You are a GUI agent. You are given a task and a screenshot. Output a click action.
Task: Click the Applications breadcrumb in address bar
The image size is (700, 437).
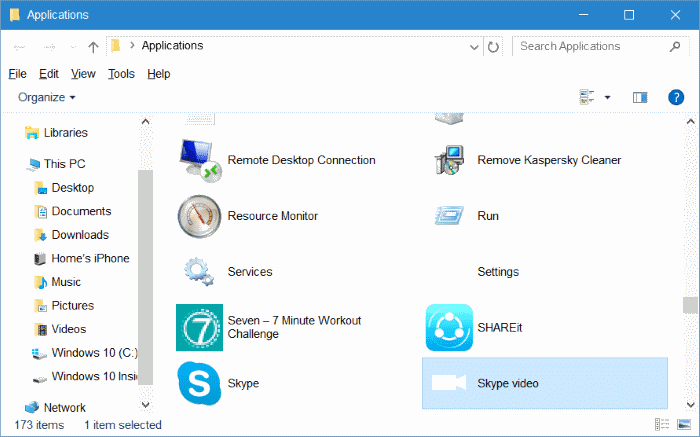point(172,46)
